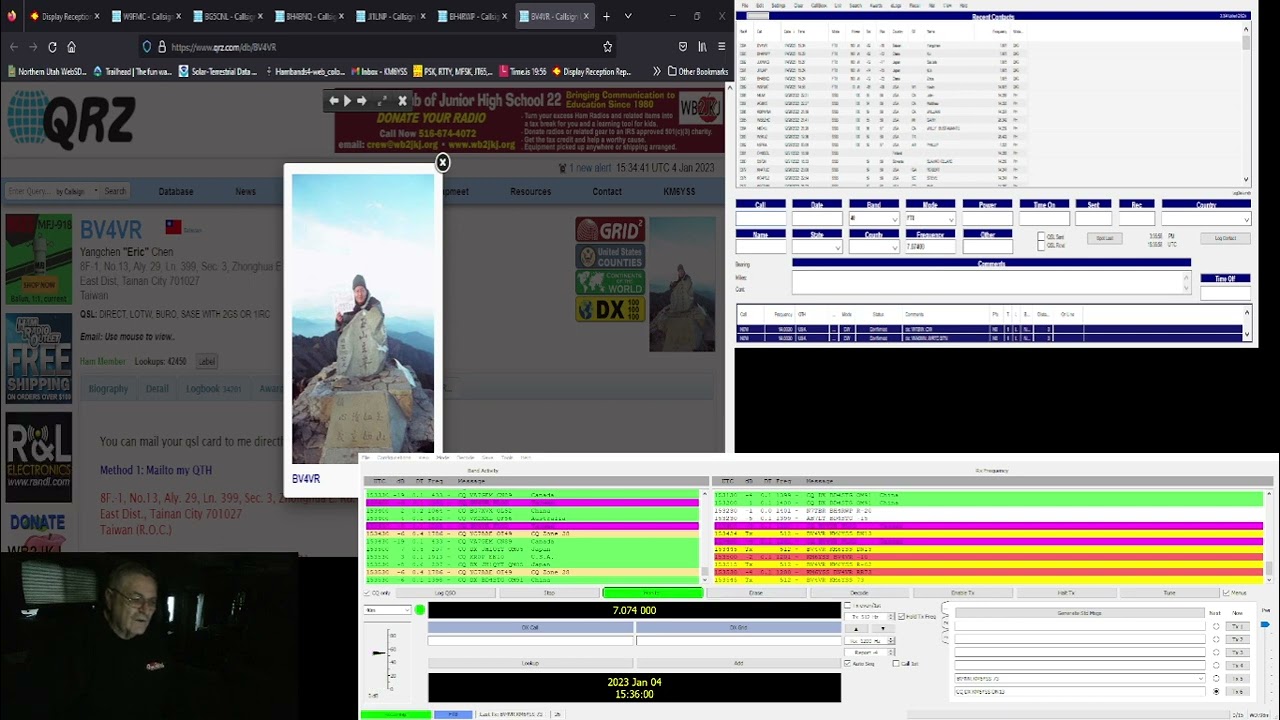1280x720 pixels.
Task: Open Continents of the World badge
Action: 610,283
